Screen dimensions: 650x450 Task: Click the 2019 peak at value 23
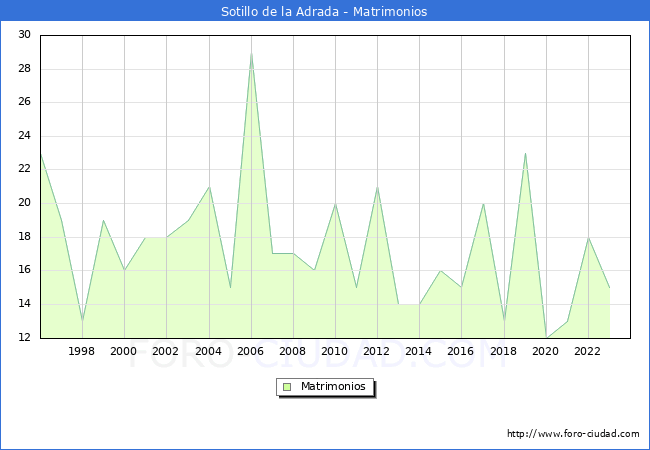tap(525, 153)
